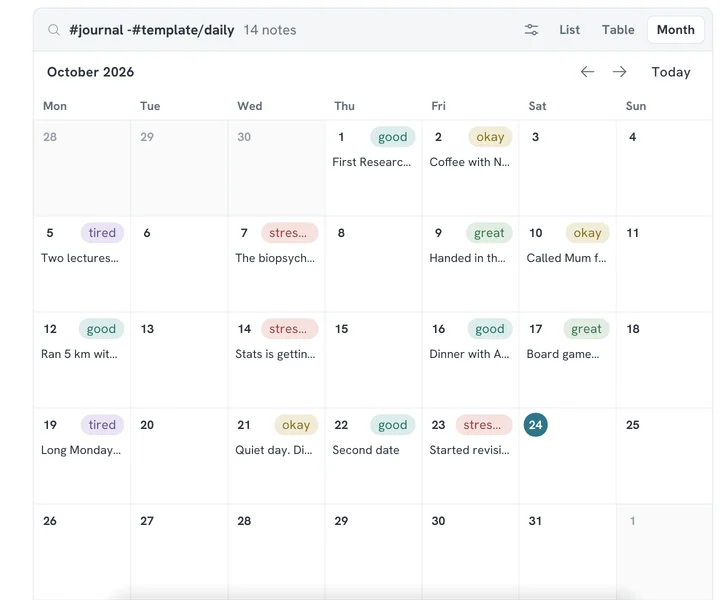Screen dimensions: 720x600
Task: Open the 'Stats is gettin...' note
Action: 275,354
